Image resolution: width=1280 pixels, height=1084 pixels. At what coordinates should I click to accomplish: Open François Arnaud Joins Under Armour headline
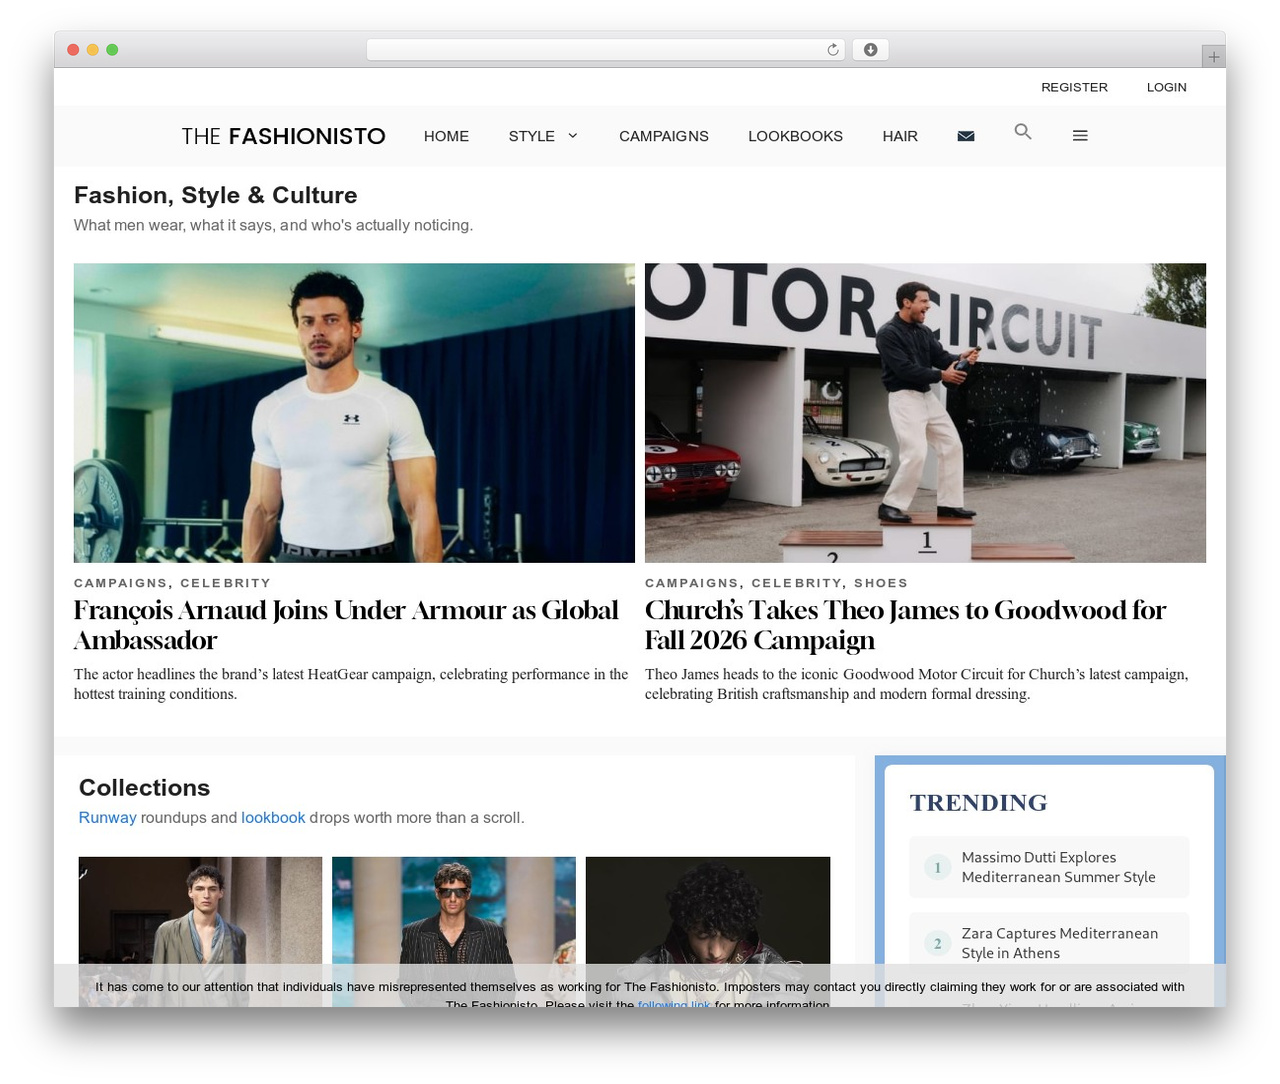[x=346, y=625]
